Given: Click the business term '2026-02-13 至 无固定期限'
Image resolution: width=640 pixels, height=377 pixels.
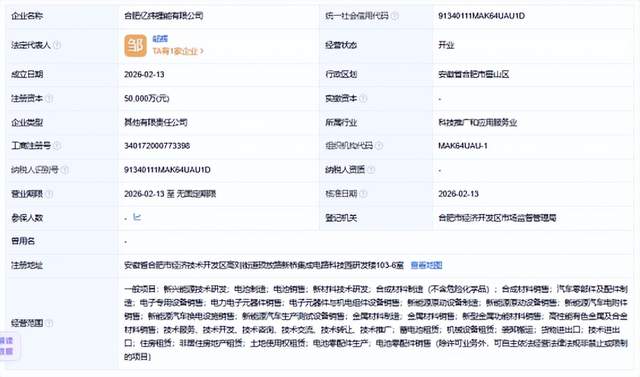Looking at the screenshot, I should coord(170,194).
